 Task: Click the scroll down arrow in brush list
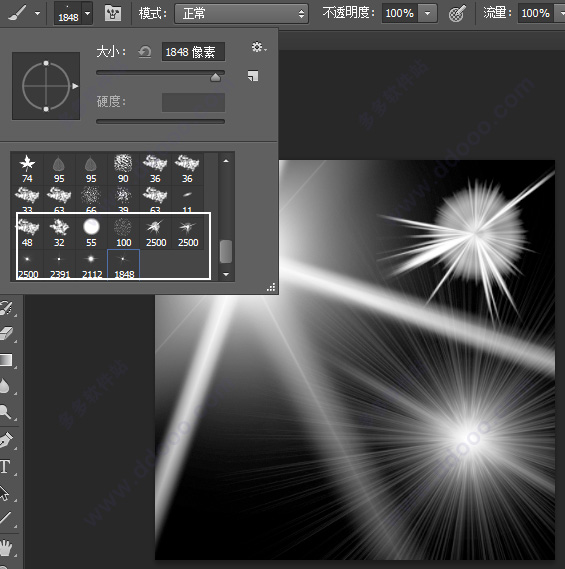(x=226, y=274)
